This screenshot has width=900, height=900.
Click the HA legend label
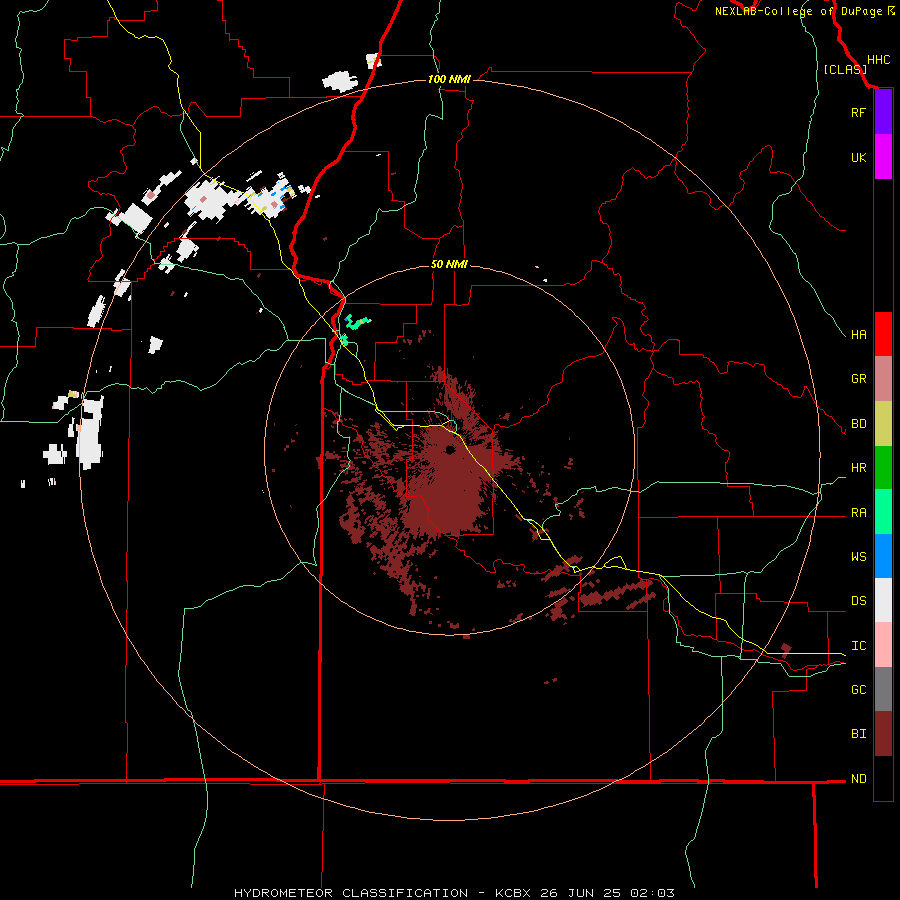(x=858, y=335)
